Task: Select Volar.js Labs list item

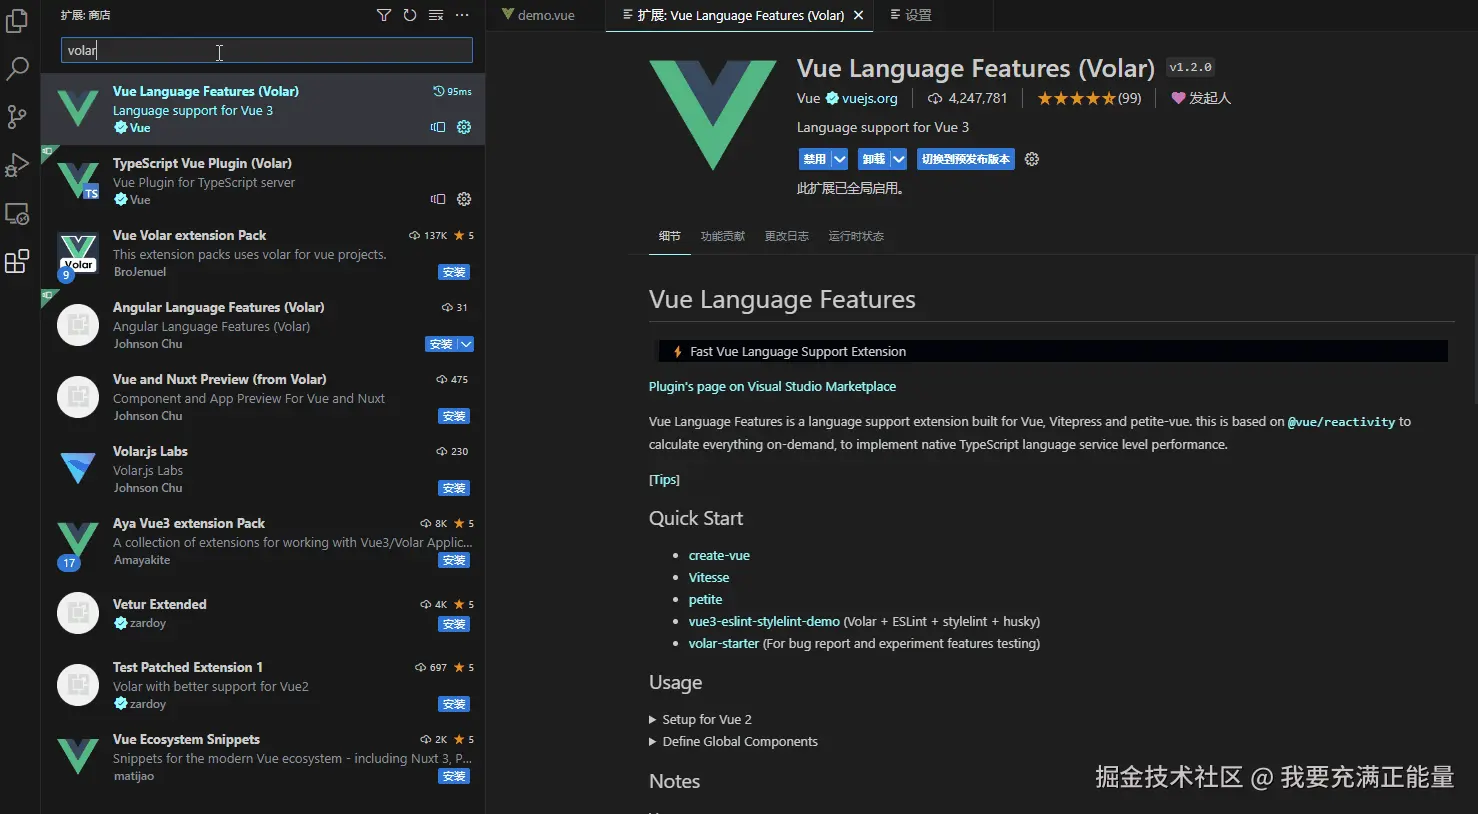Action: click(263, 469)
